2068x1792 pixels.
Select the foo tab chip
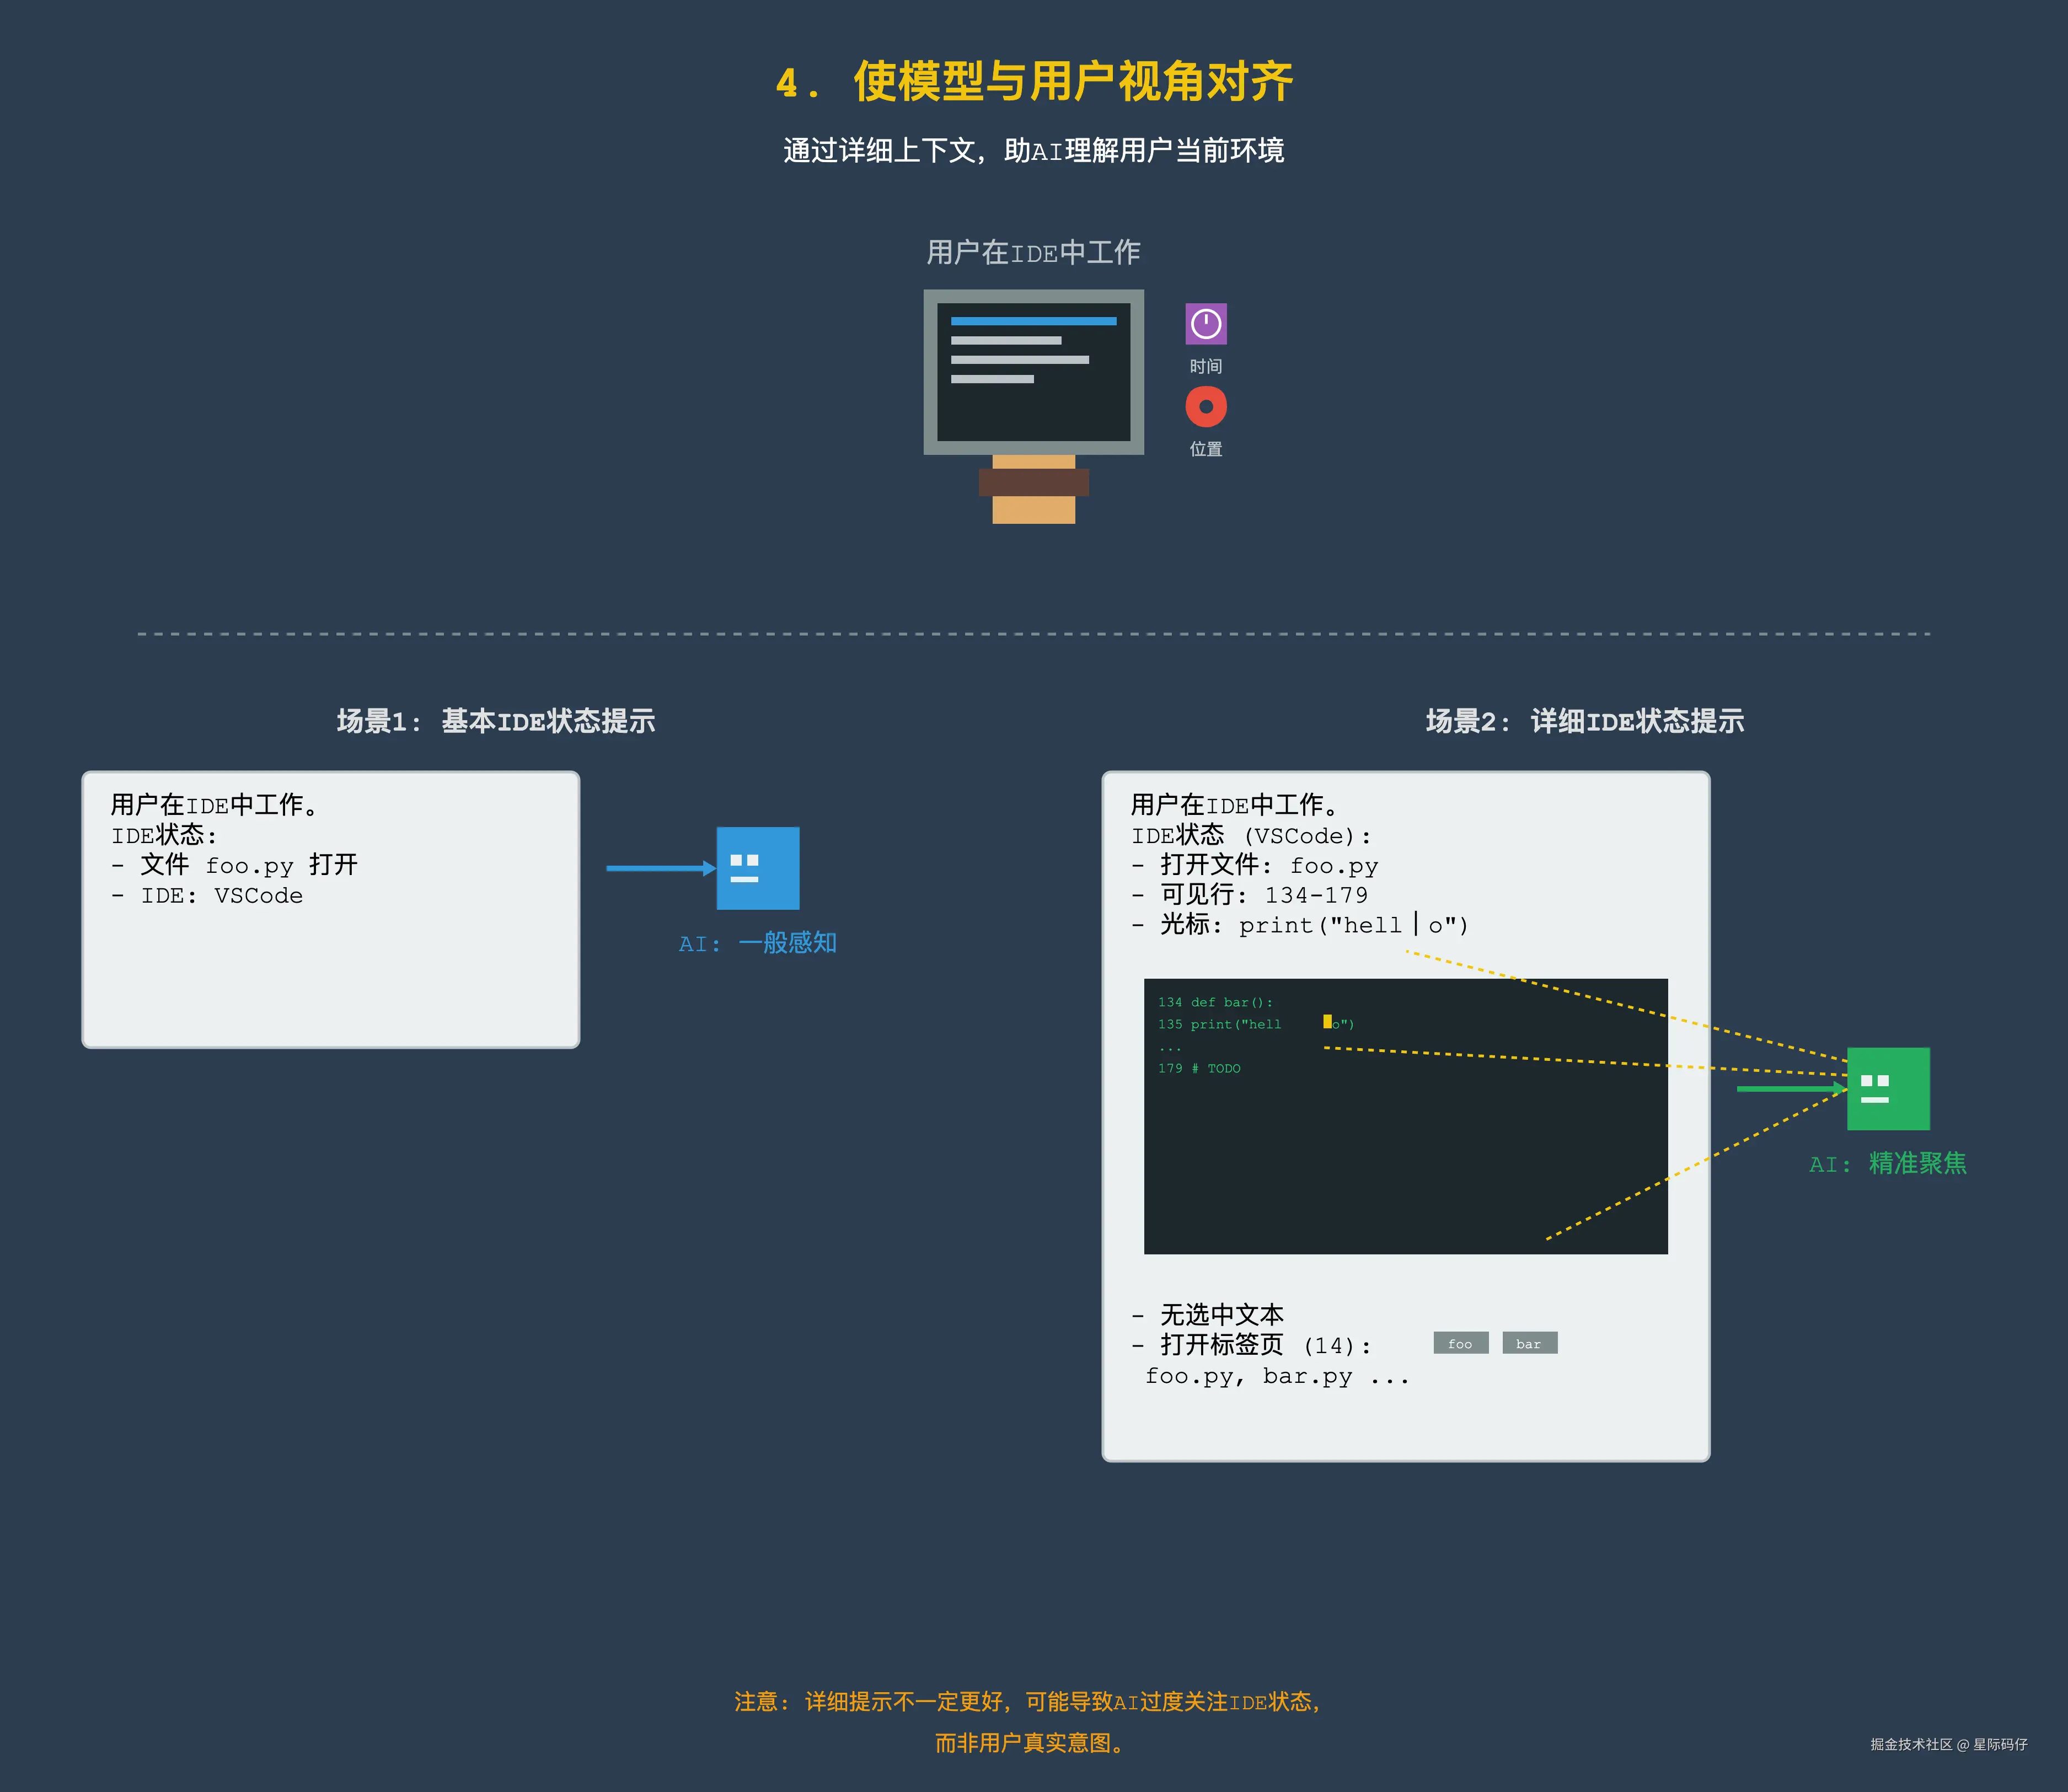pos(1460,1343)
